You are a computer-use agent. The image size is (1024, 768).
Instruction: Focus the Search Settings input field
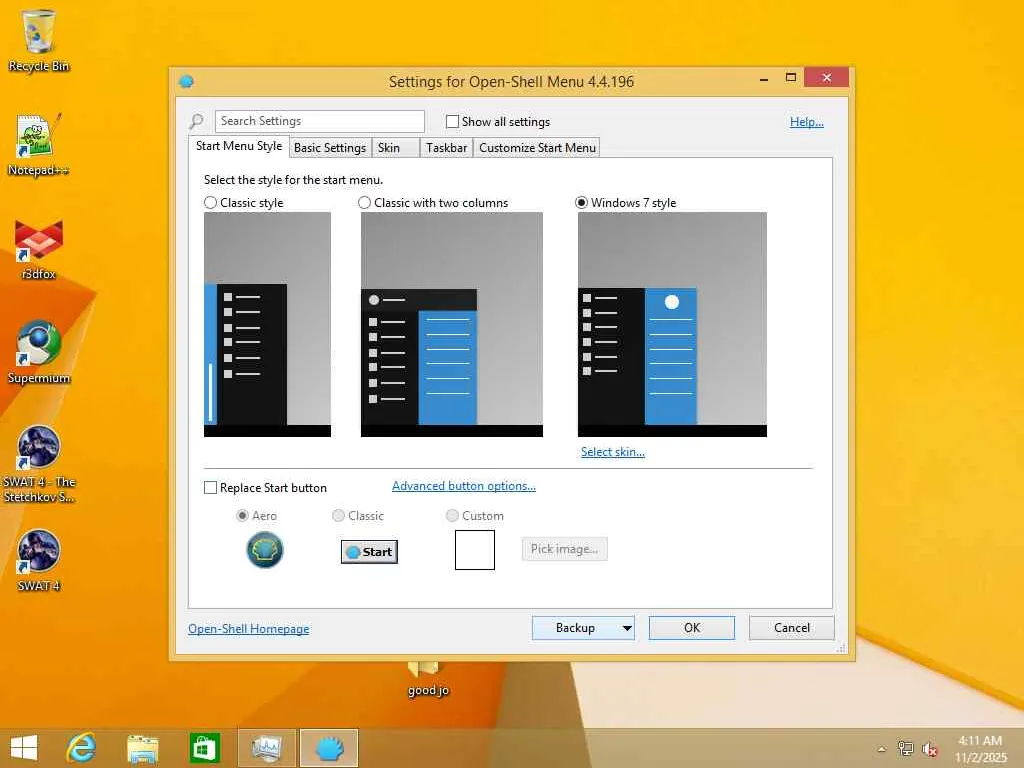(x=319, y=121)
